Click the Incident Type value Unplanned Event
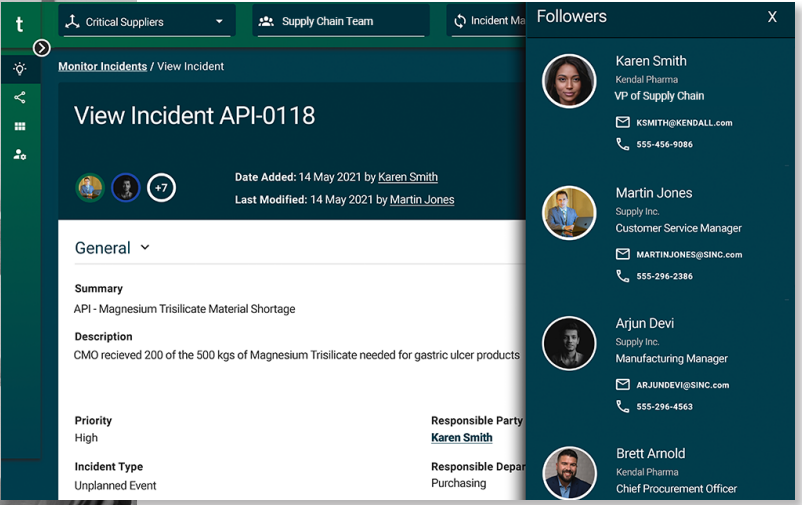 (x=115, y=486)
